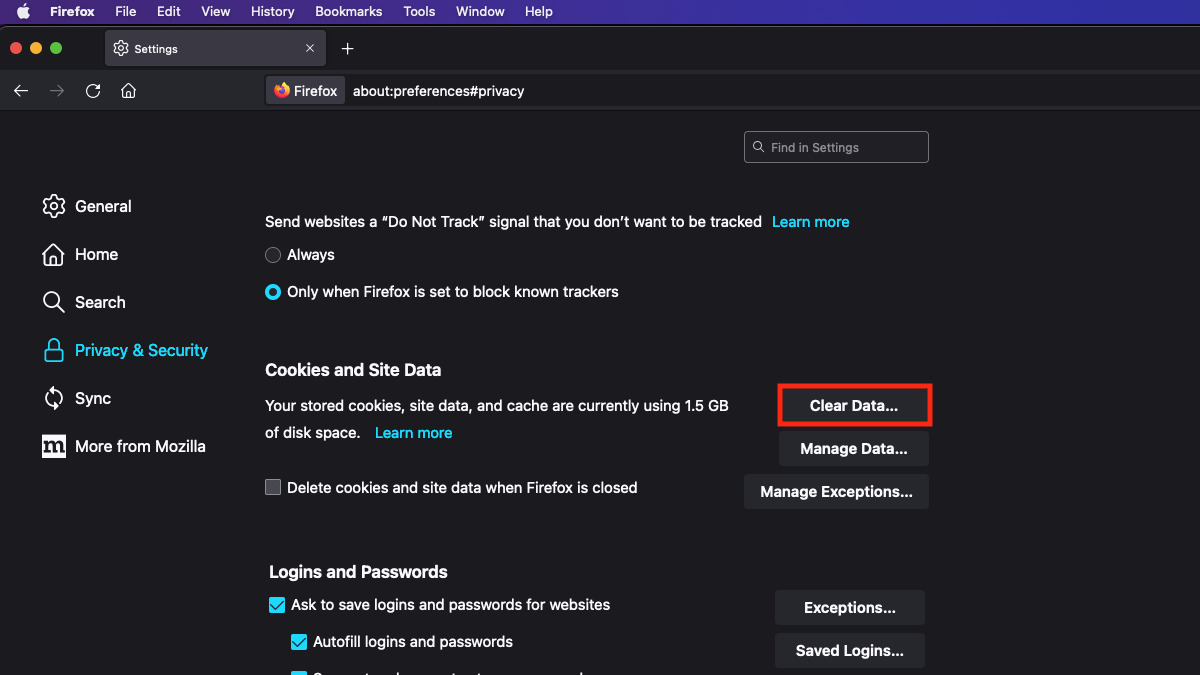1200x675 pixels.
Task: Open General settings gear icon
Action: click(x=53, y=206)
